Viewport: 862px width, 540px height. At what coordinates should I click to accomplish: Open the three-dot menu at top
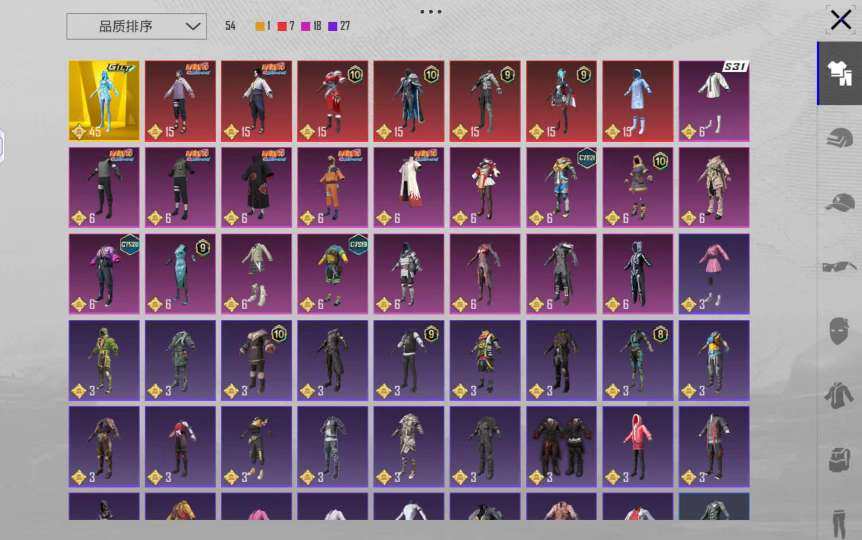[430, 12]
